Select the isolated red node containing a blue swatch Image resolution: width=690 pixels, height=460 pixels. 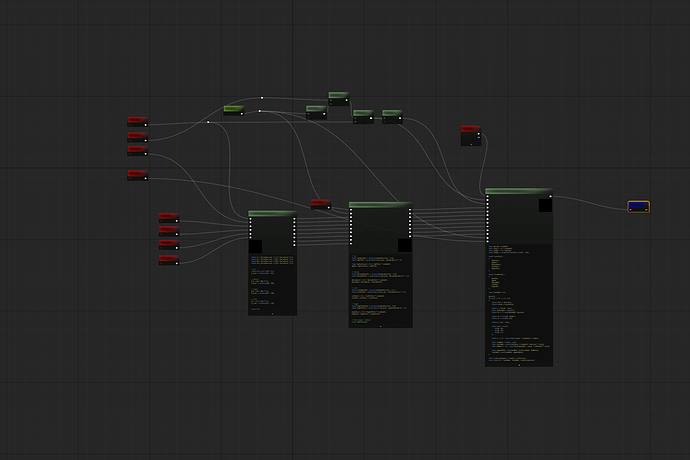pos(471,136)
